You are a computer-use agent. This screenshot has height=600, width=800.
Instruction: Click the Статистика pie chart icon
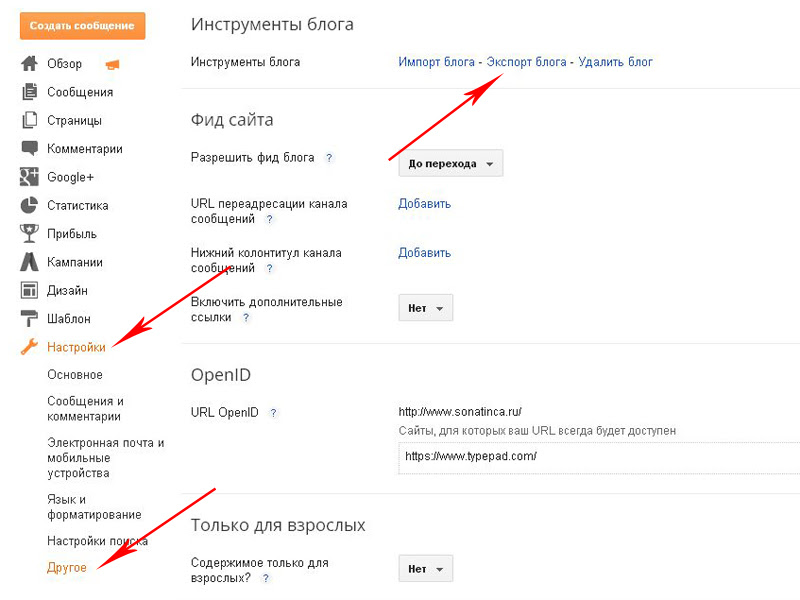coord(29,205)
